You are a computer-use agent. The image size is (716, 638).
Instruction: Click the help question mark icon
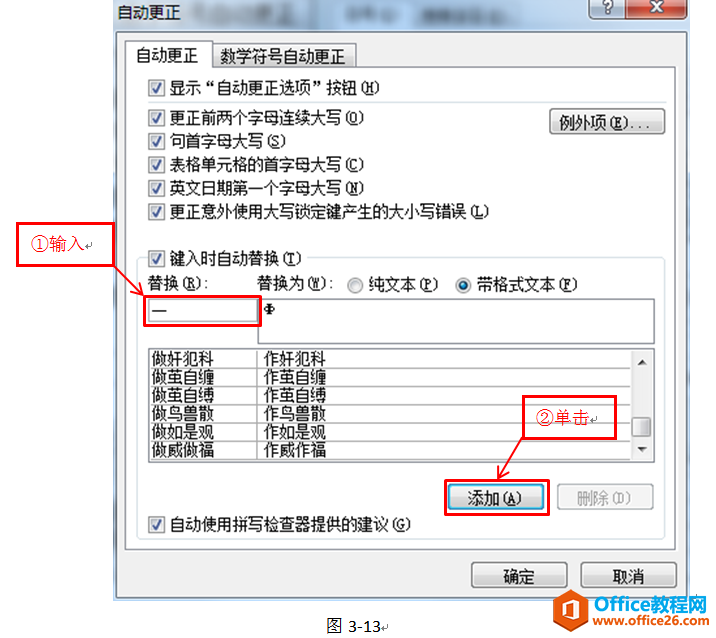click(x=607, y=8)
